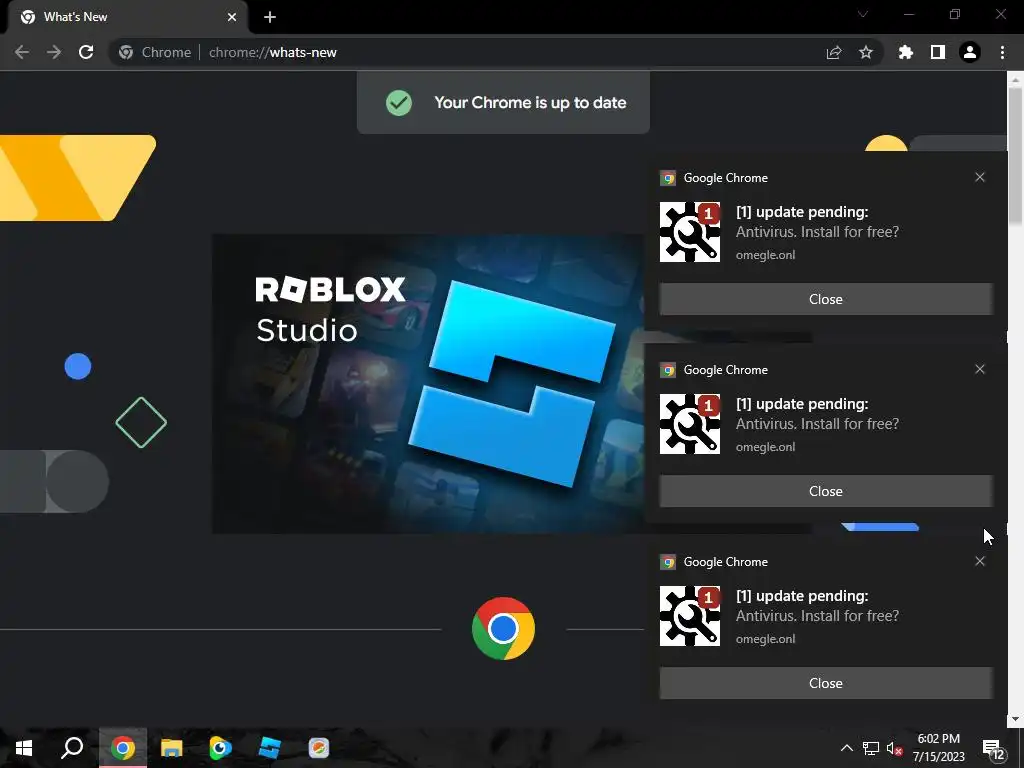
Task: Click wrench-gear icon in second notification
Action: [x=690, y=424]
